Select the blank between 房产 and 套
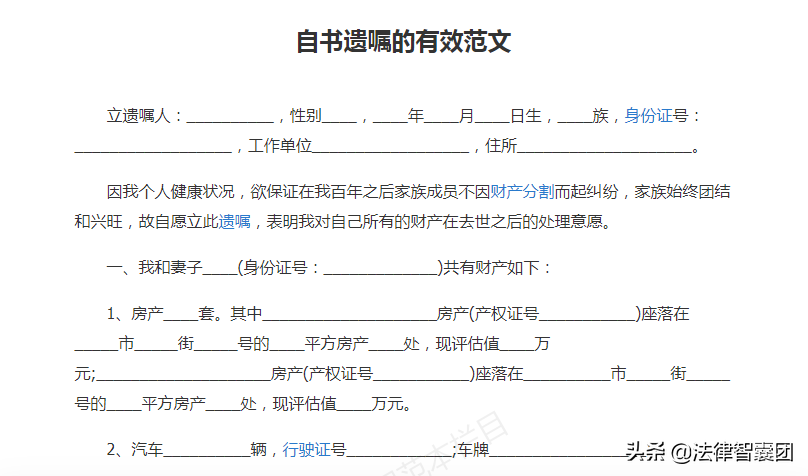The width and height of the screenshot is (808, 476). pyautogui.click(x=181, y=315)
